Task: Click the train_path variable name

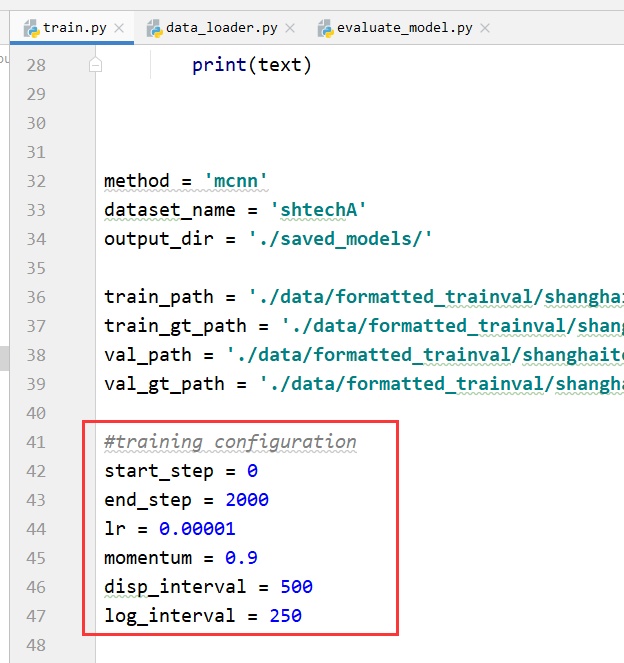Action: [159, 297]
